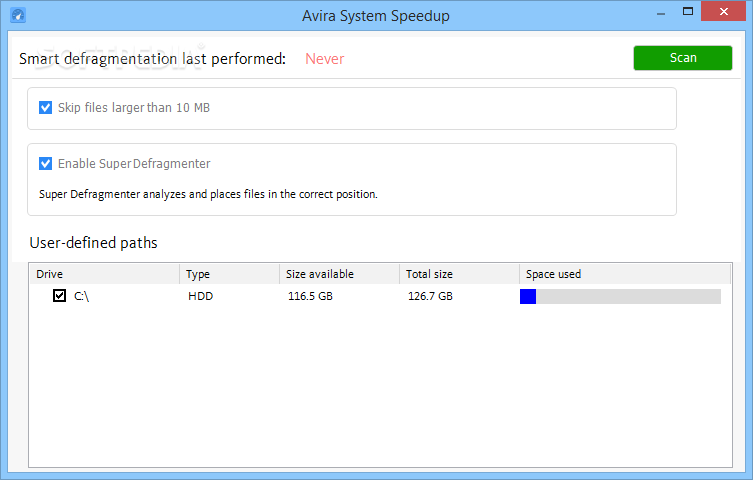This screenshot has height=480, width=753.
Task: Click the 116.5 GB size available value
Action: 310,296
